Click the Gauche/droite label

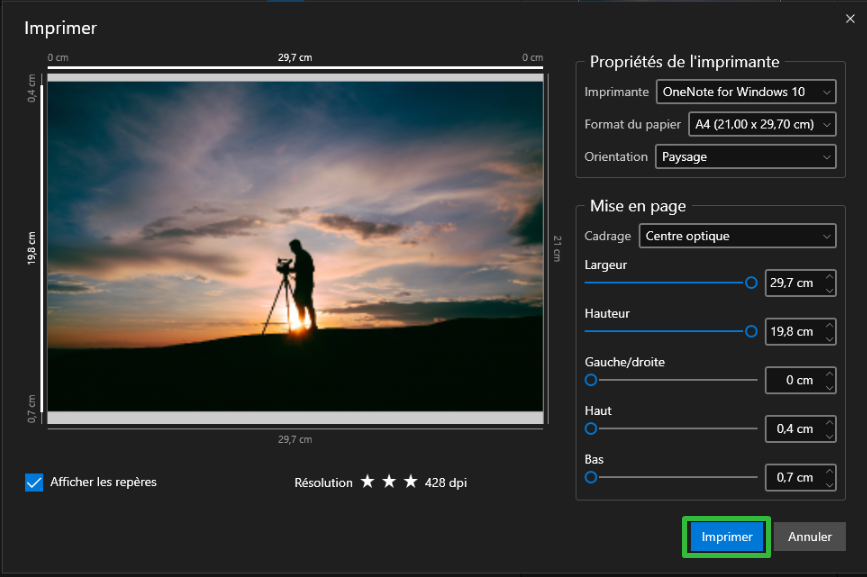click(625, 362)
